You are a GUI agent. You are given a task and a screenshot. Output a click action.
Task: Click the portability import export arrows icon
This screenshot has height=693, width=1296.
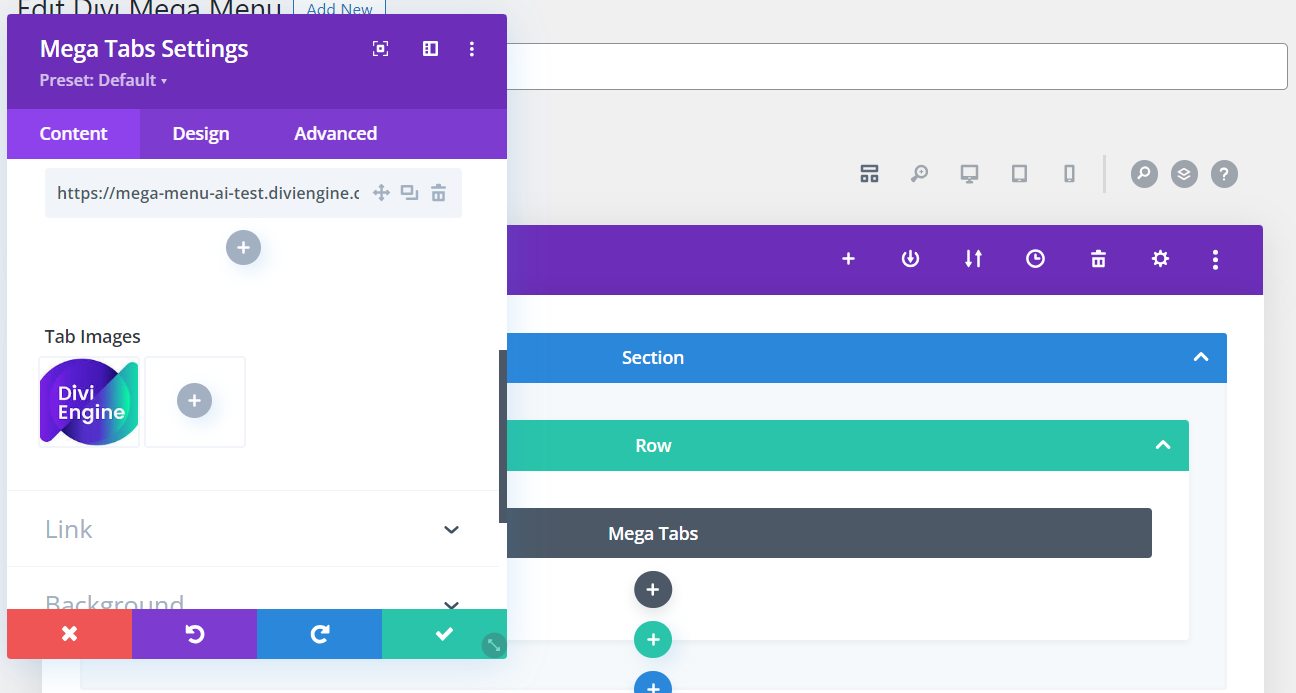point(973,259)
